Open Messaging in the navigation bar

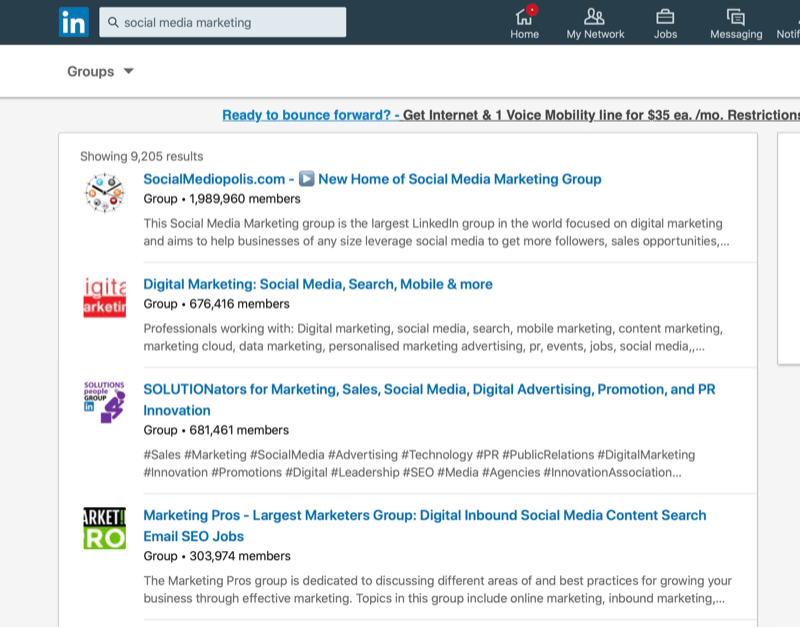[736, 22]
